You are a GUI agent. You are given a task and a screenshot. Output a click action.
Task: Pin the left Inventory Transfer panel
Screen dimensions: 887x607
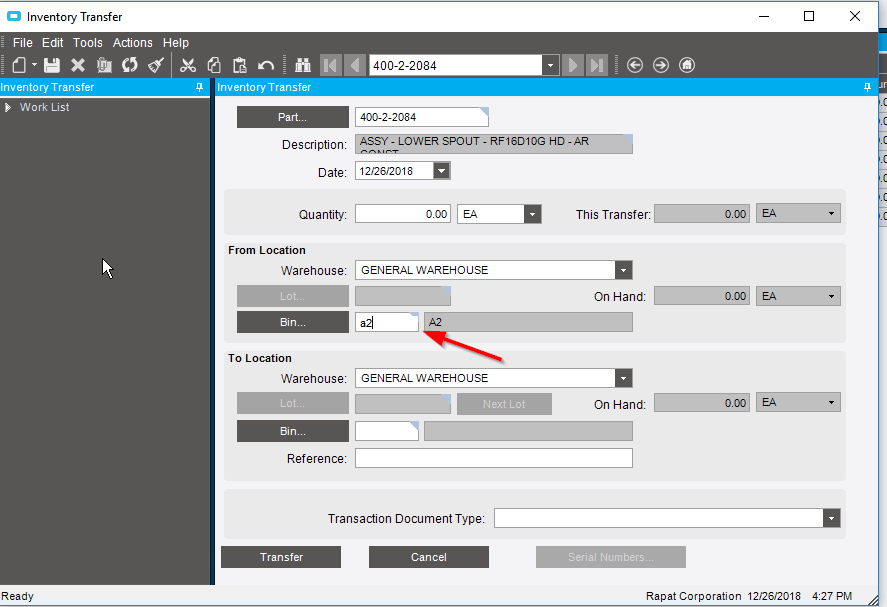click(200, 87)
